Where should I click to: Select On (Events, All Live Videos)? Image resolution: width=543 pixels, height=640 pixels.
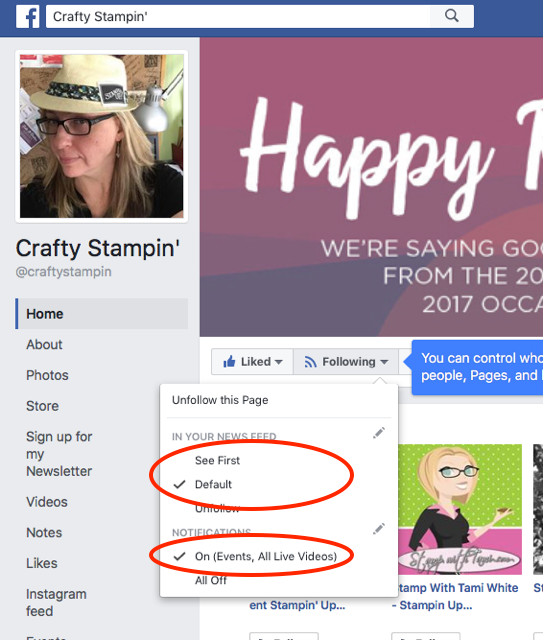266,556
